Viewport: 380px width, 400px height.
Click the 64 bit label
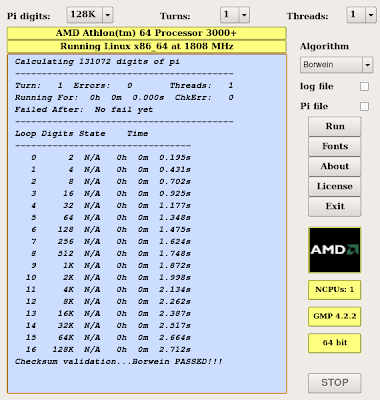335,343
